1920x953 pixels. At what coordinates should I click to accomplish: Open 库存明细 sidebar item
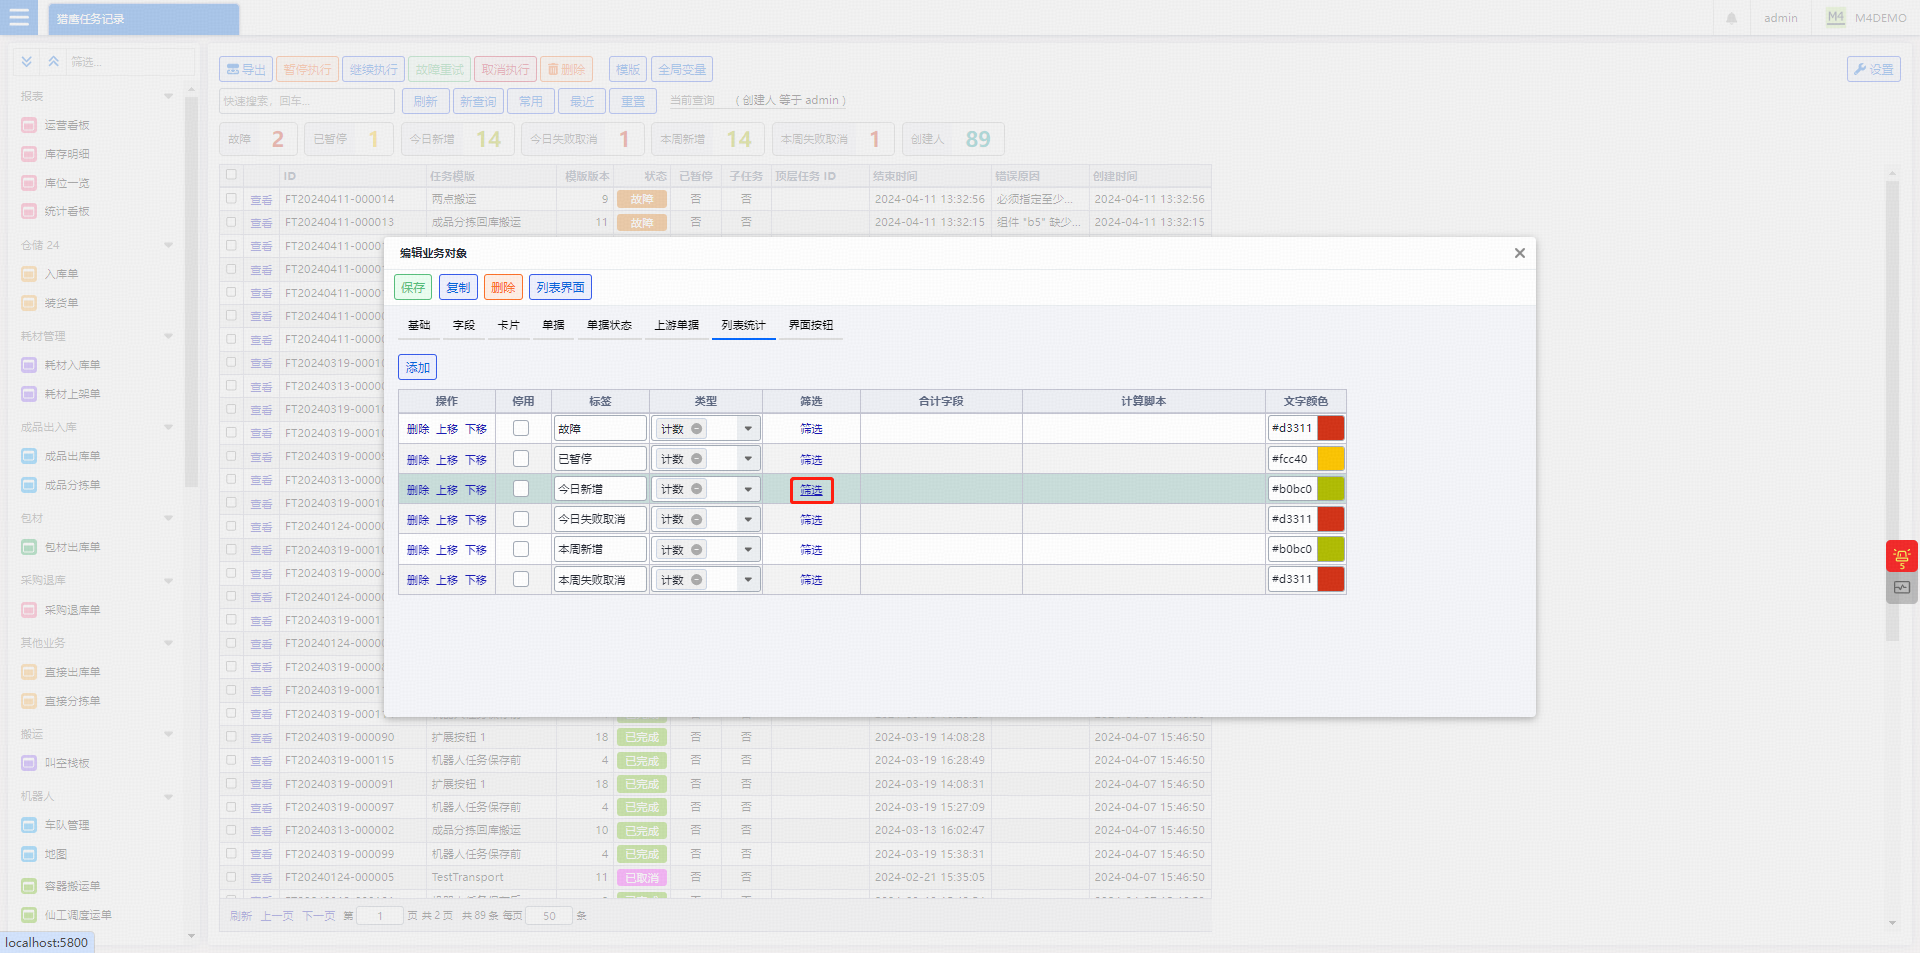point(67,154)
